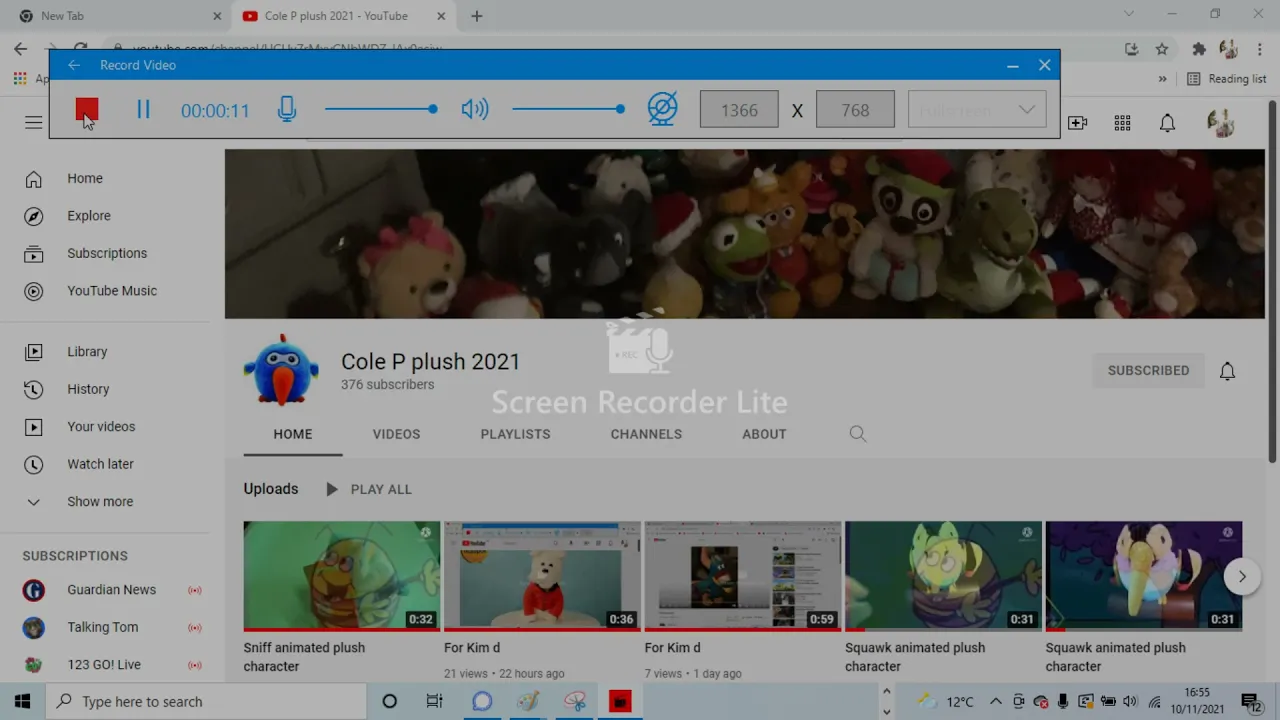Open YouTube Music from sidebar
Image resolution: width=1280 pixels, height=720 pixels.
(x=112, y=291)
